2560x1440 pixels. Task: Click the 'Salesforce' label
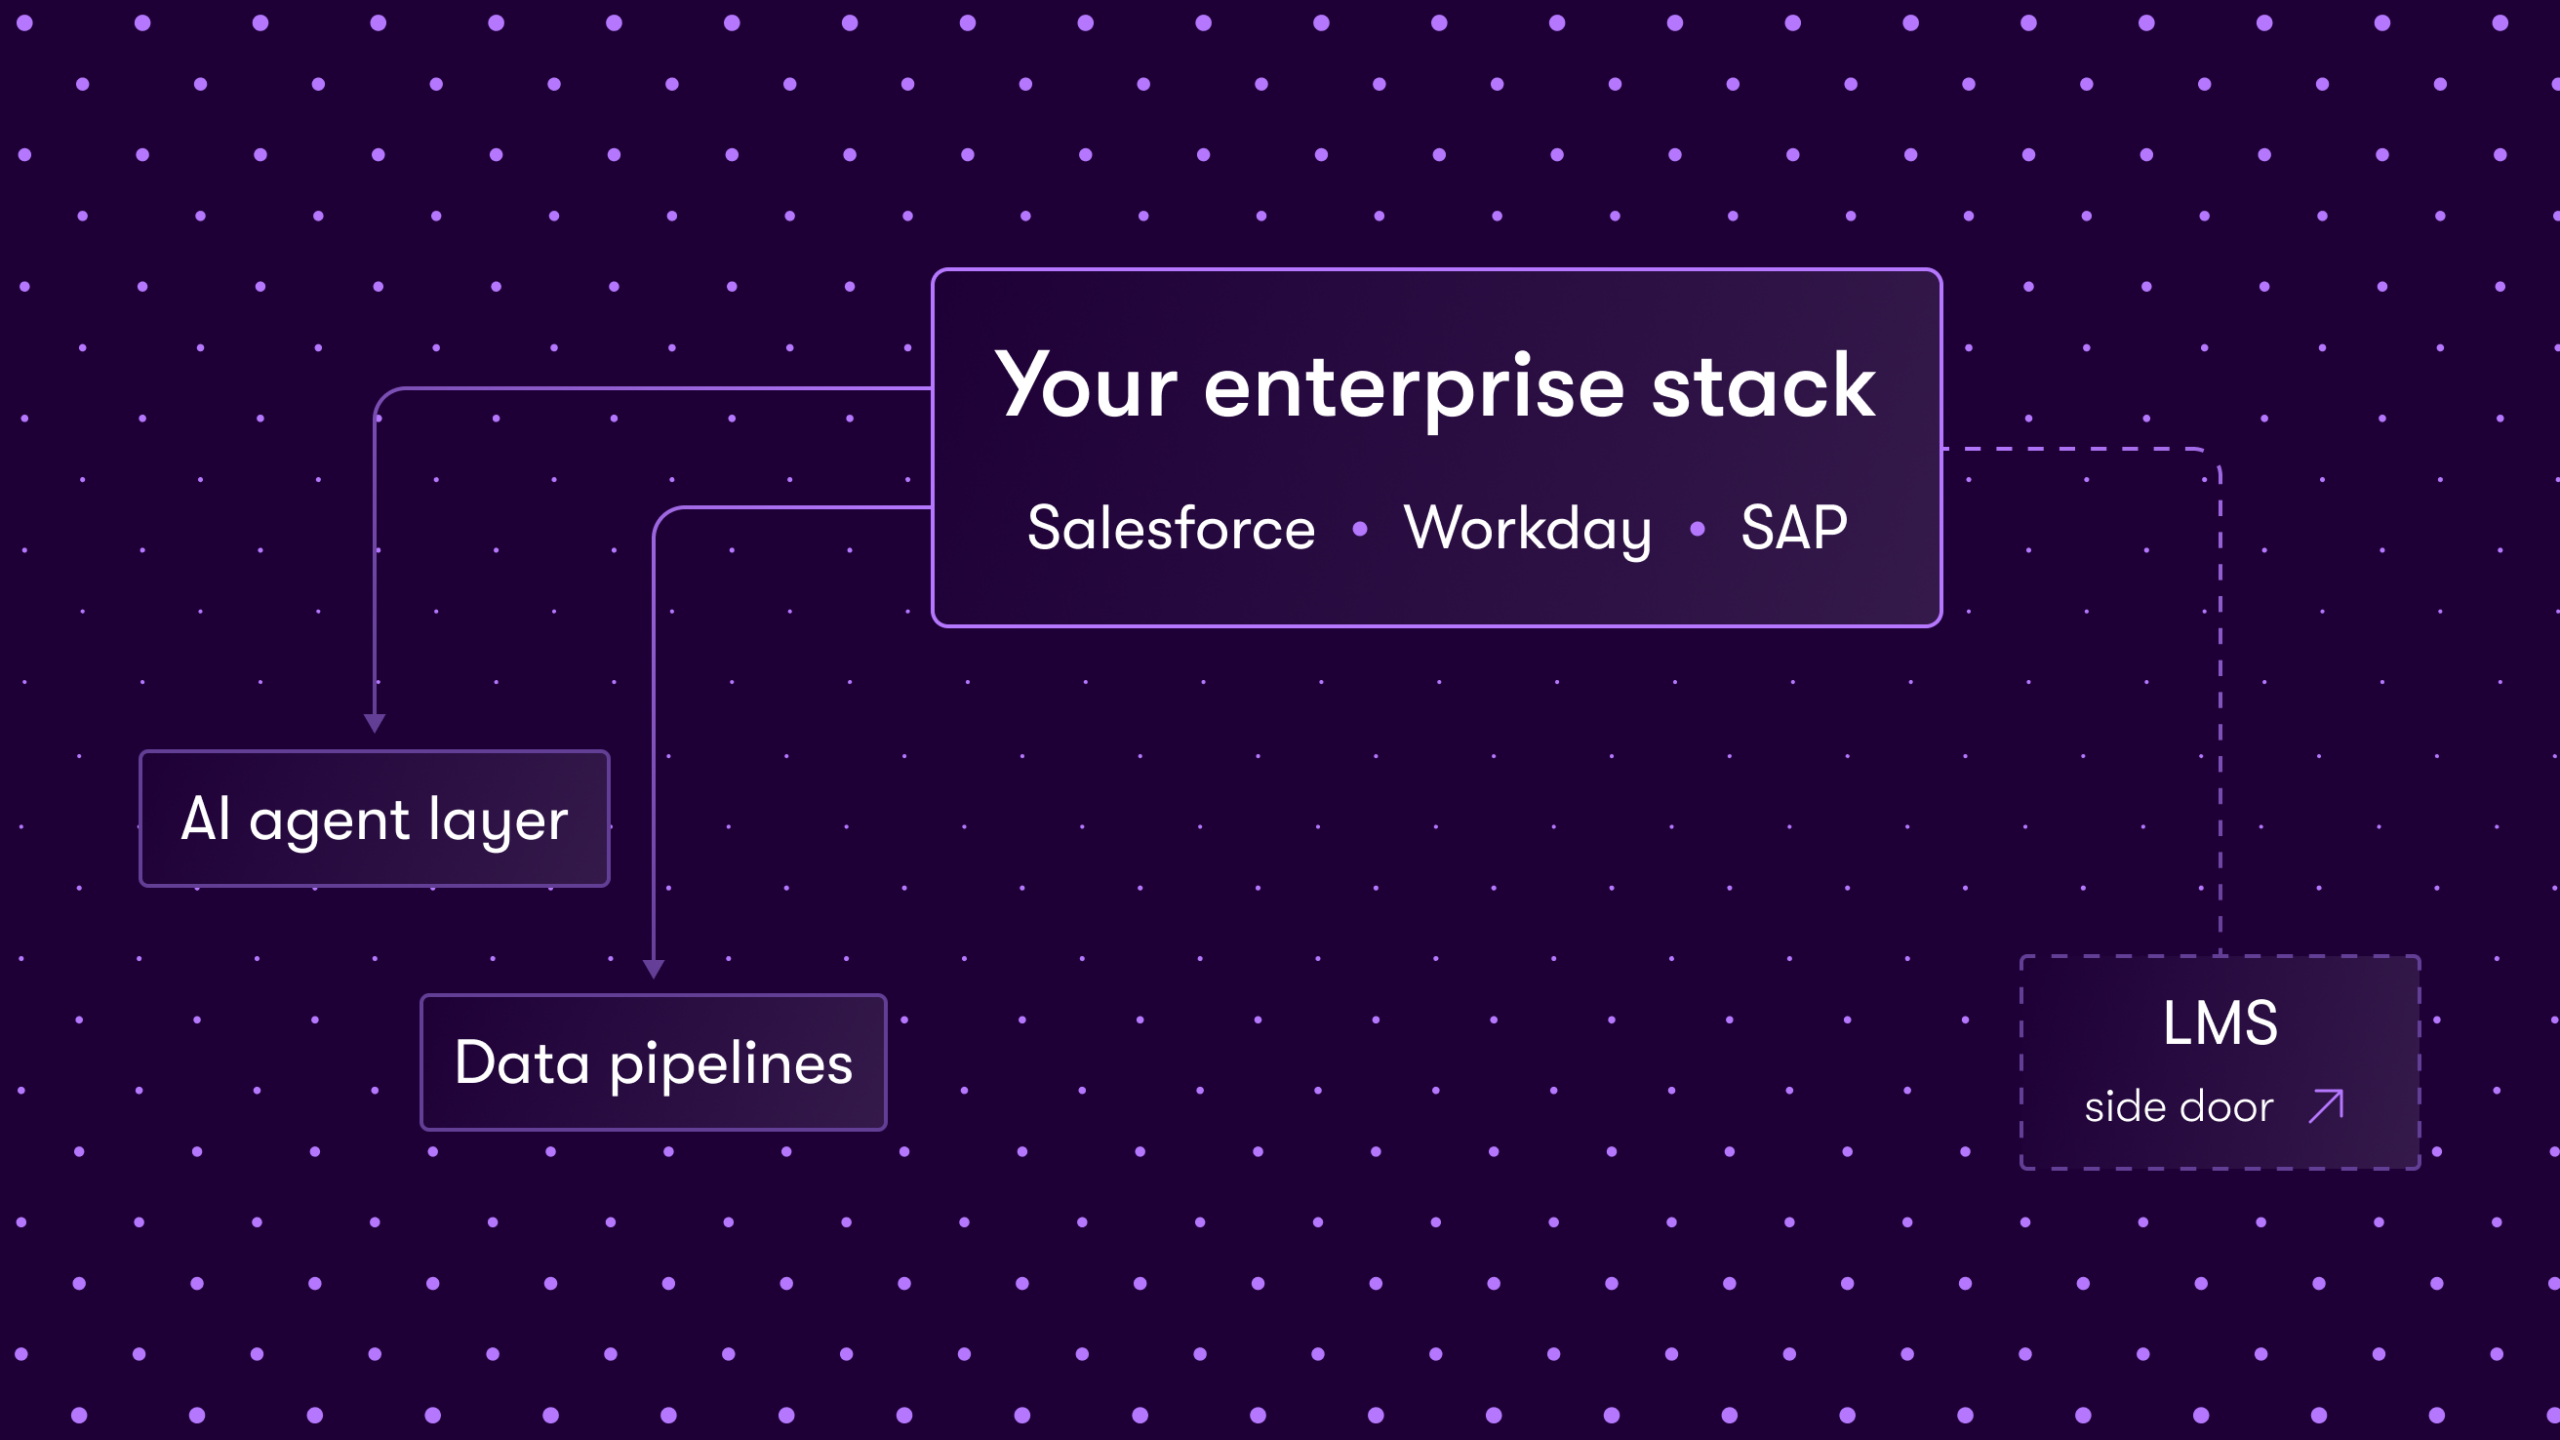[1171, 528]
